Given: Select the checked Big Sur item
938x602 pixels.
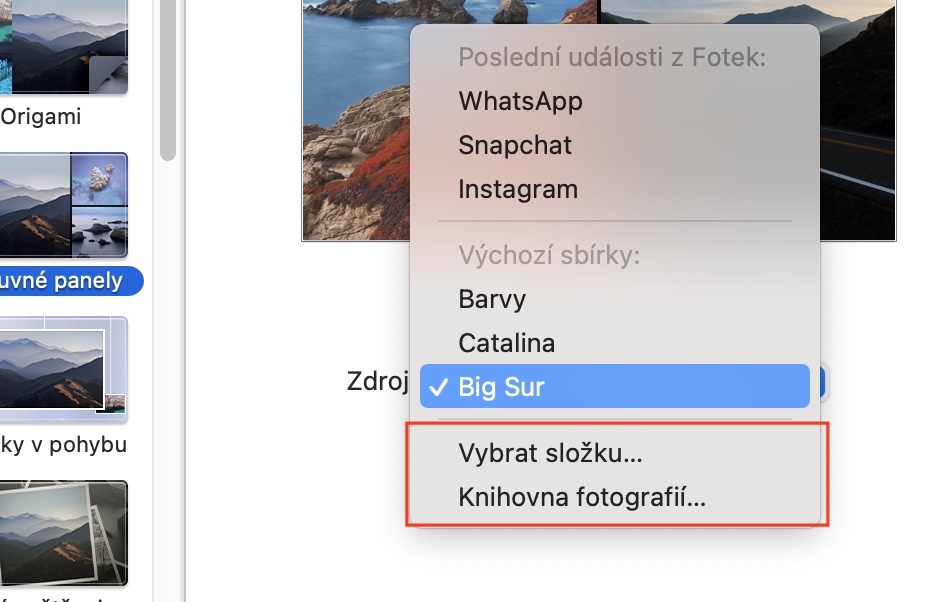Looking at the screenshot, I should [614, 387].
